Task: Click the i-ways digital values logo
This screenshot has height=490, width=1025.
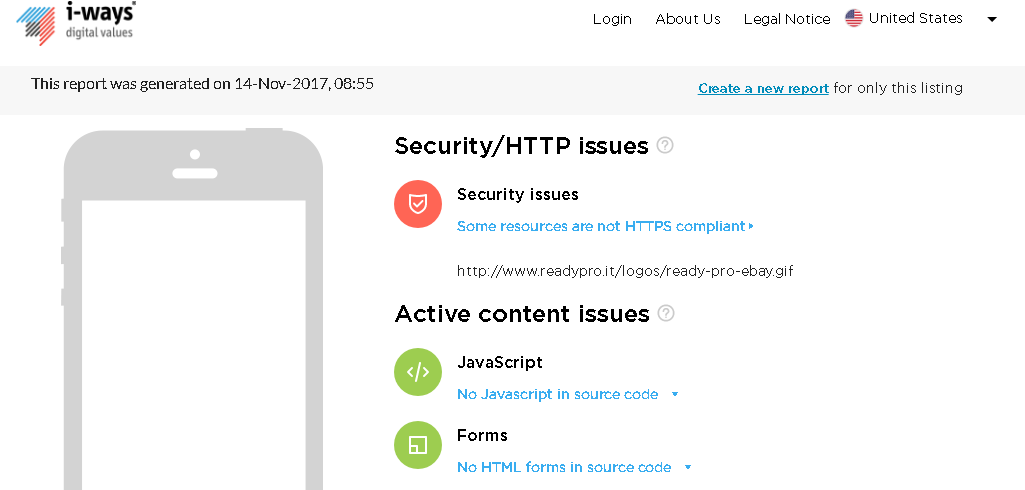Action: pos(76,22)
